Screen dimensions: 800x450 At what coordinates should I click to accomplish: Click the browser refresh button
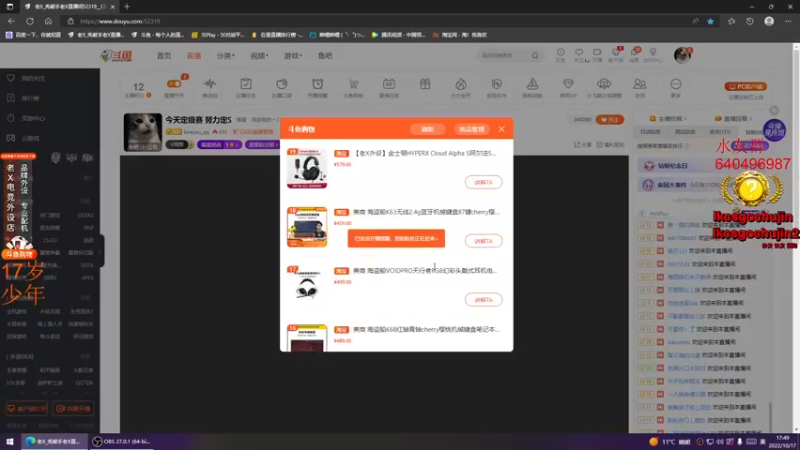click(30, 21)
